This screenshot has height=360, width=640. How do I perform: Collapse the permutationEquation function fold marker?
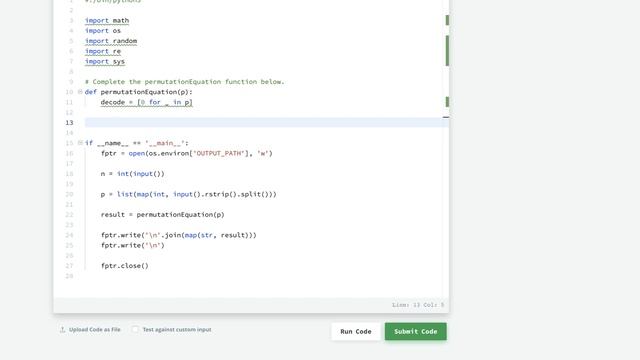[x=80, y=92]
